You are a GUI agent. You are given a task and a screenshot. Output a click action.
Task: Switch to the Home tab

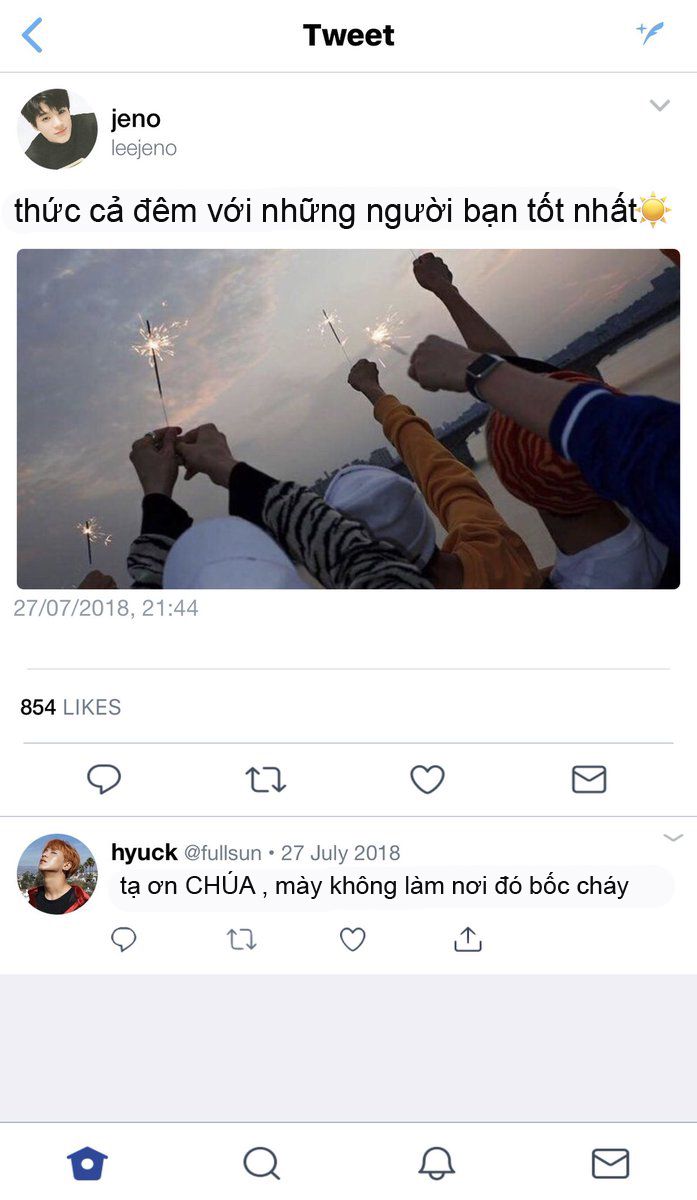click(87, 1163)
